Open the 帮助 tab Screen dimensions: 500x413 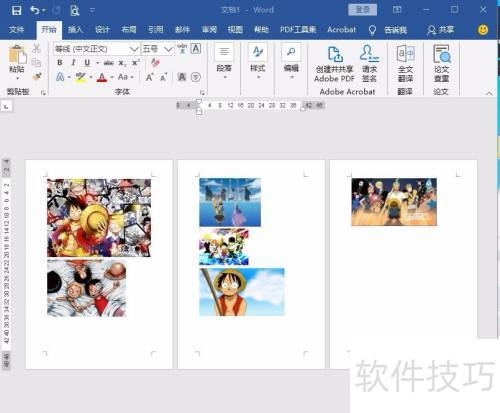tap(261, 30)
